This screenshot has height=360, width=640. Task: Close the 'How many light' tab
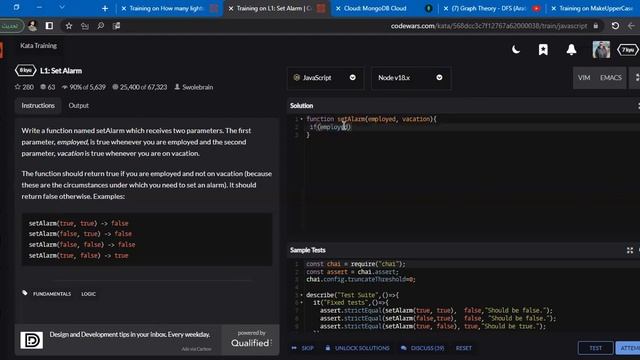124,8
